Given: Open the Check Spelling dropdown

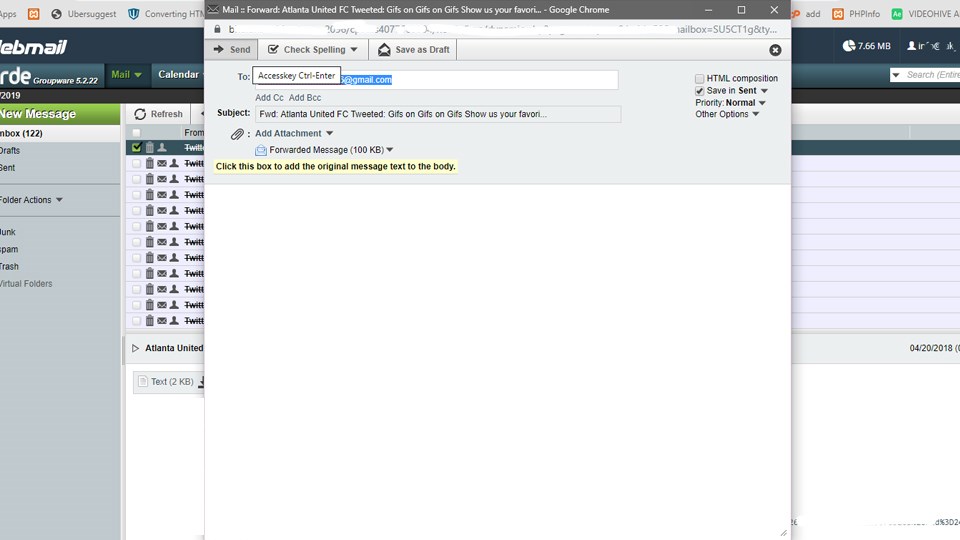Looking at the screenshot, I should (x=313, y=50).
